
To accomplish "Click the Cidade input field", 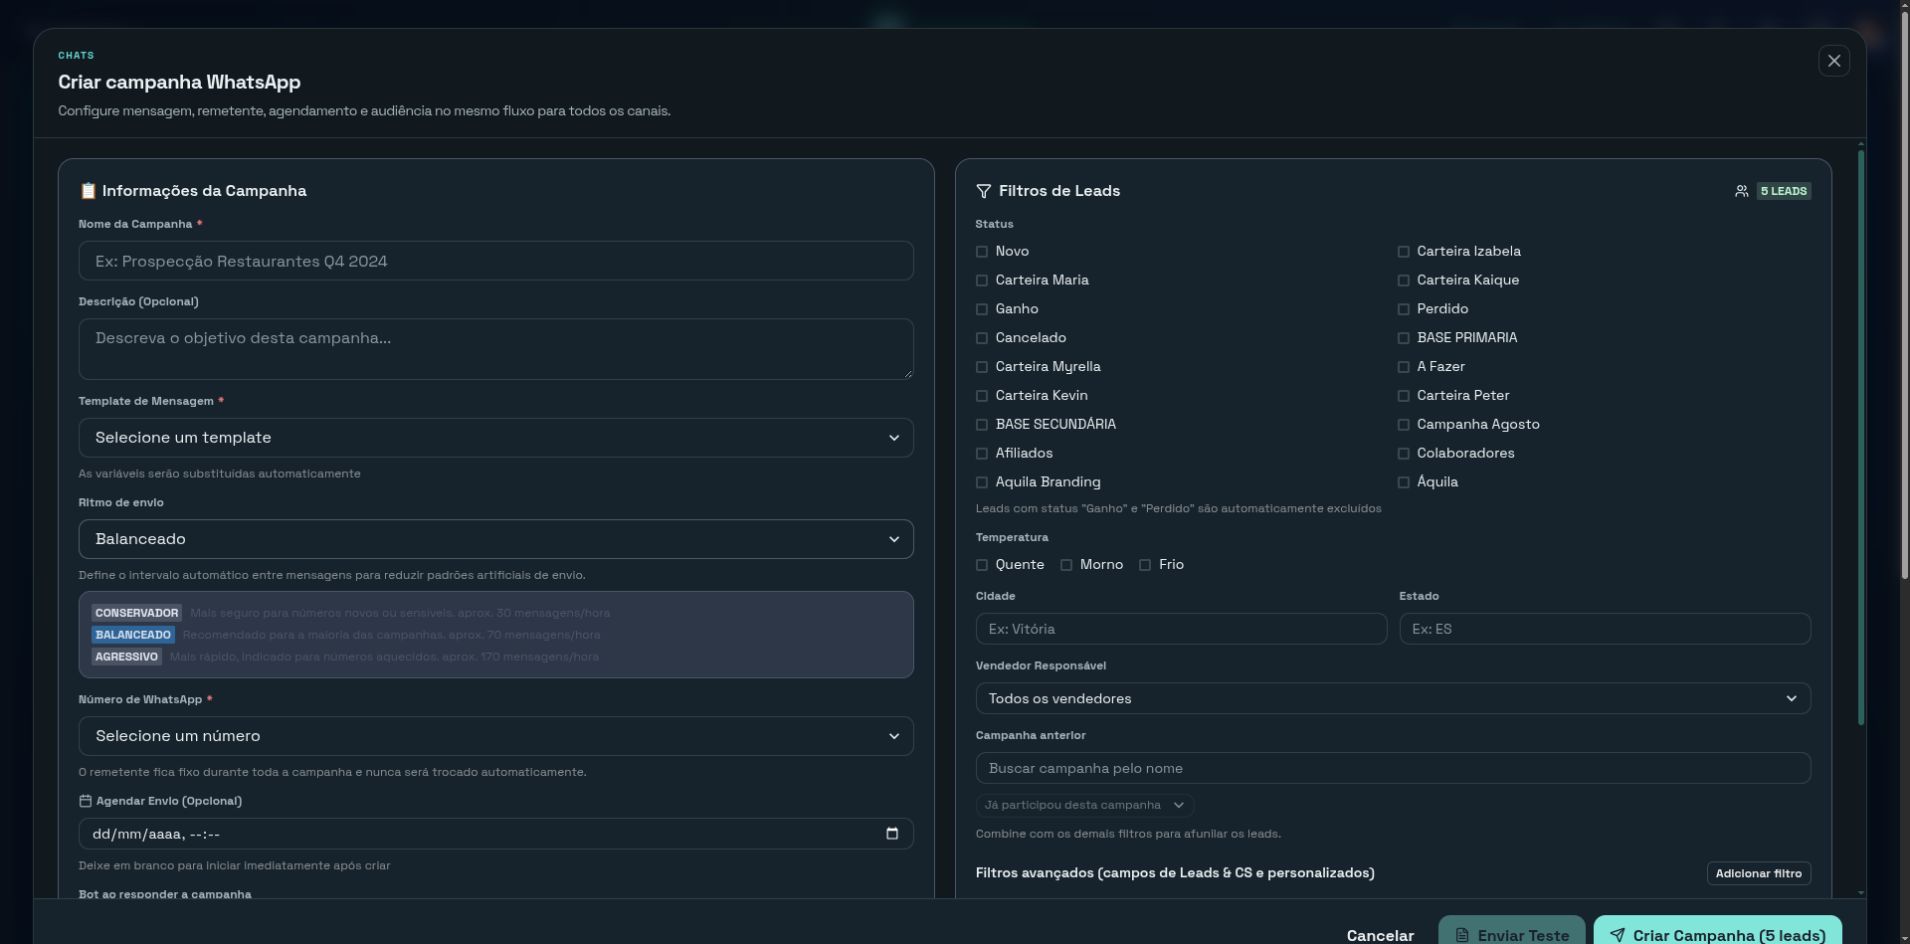I will pos(1181,629).
